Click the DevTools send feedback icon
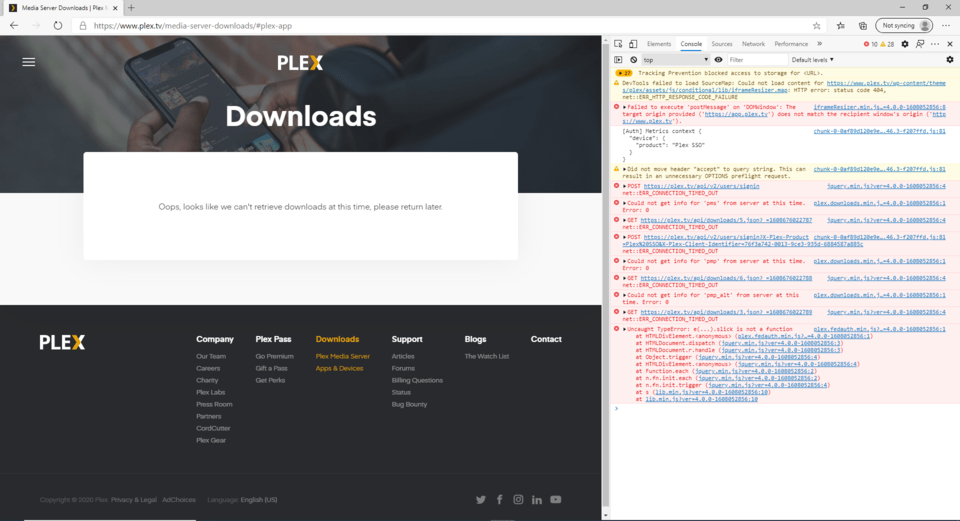This screenshot has height=521, width=960. pyautogui.click(x=920, y=44)
